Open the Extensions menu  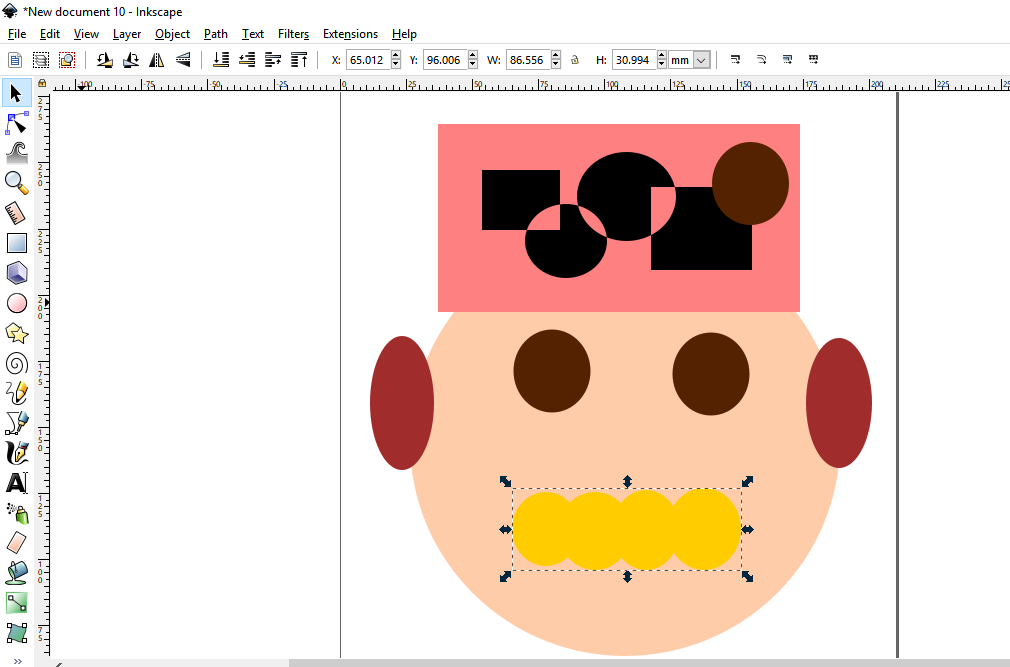click(350, 34)
